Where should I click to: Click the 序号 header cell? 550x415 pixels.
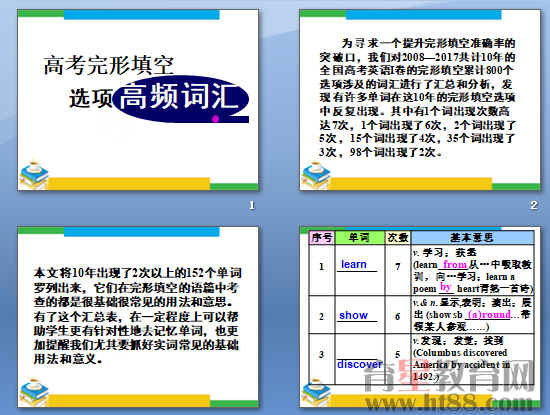tap(322, 237)
